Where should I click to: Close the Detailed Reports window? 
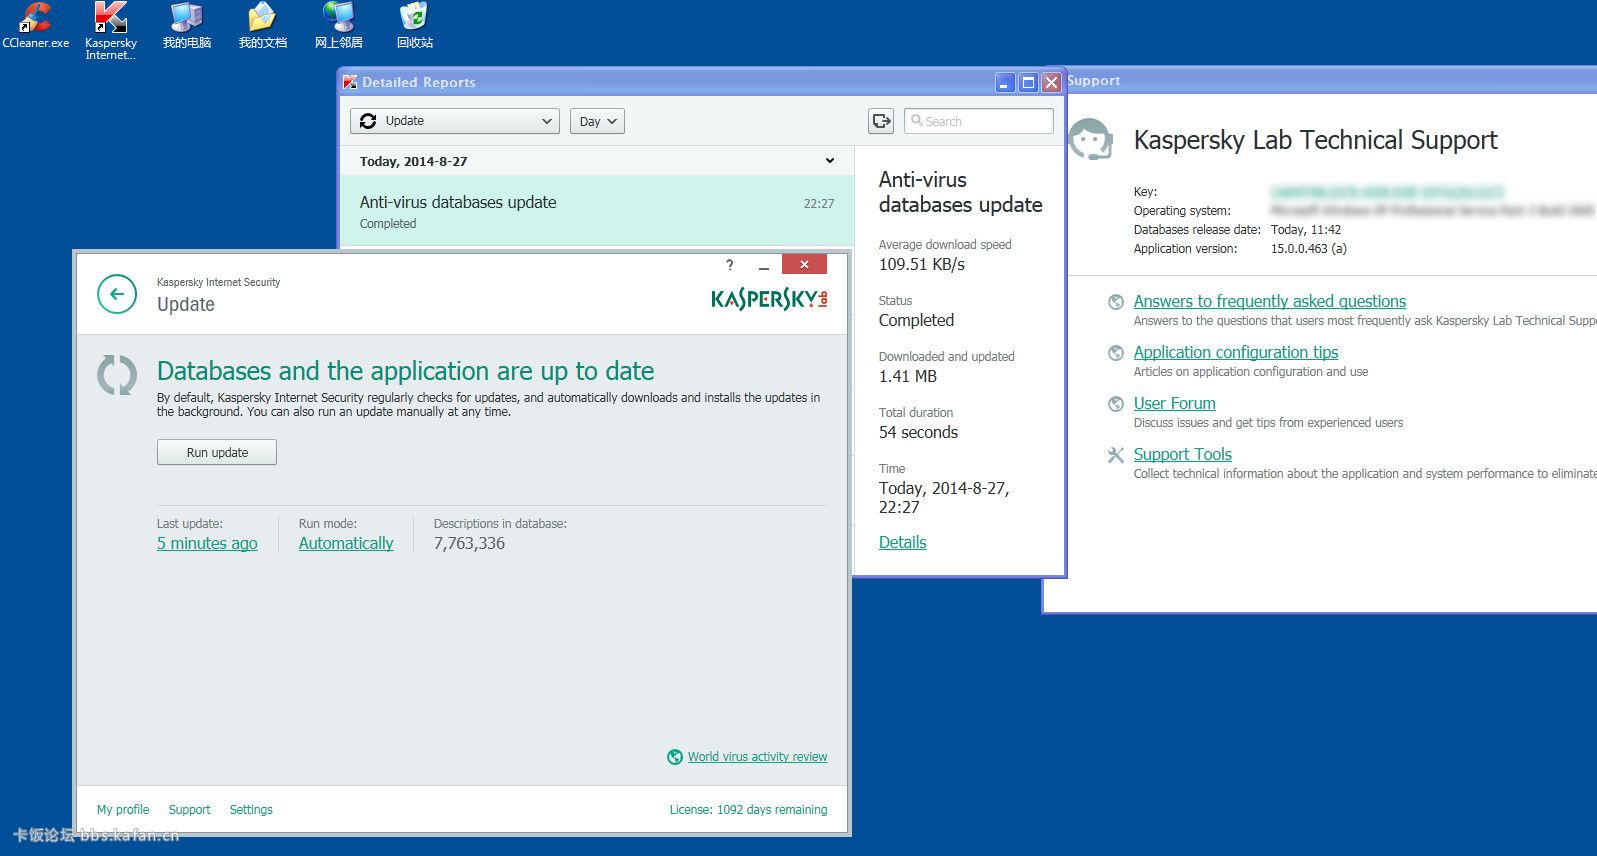[1051, 83]
